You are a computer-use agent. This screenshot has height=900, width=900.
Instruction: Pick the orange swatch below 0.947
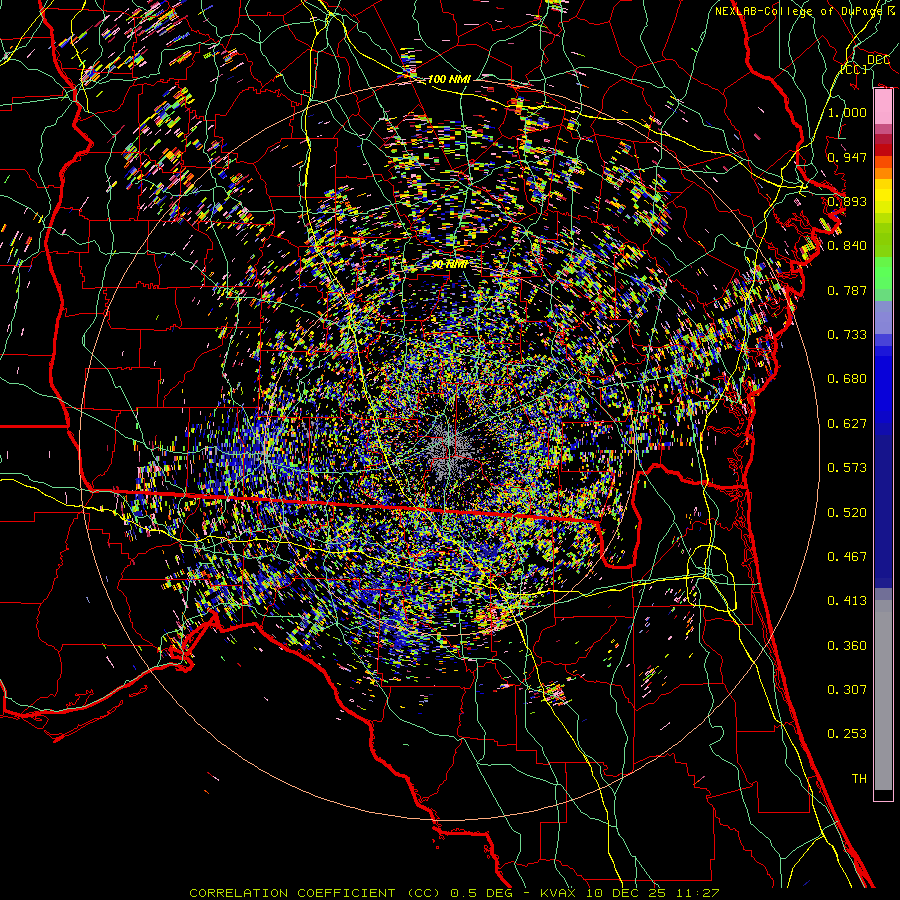pos(883,173)
